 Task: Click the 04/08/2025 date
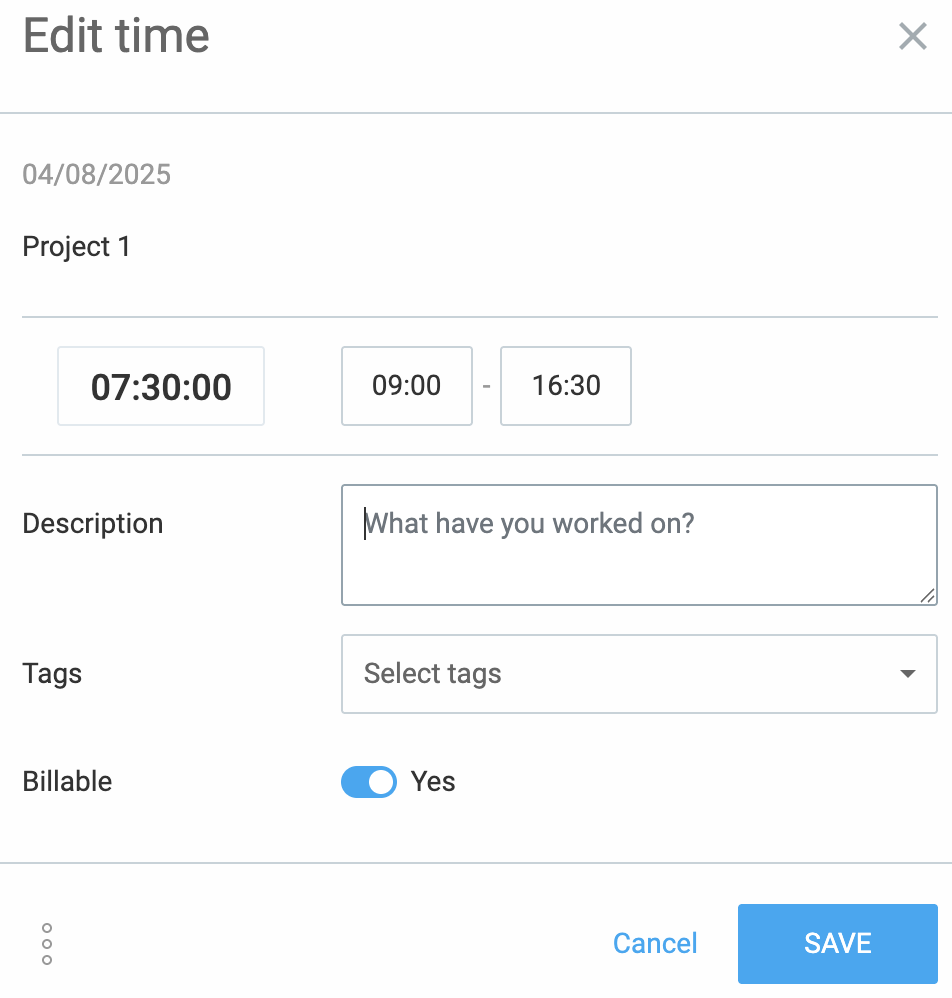tap(97, 175)
